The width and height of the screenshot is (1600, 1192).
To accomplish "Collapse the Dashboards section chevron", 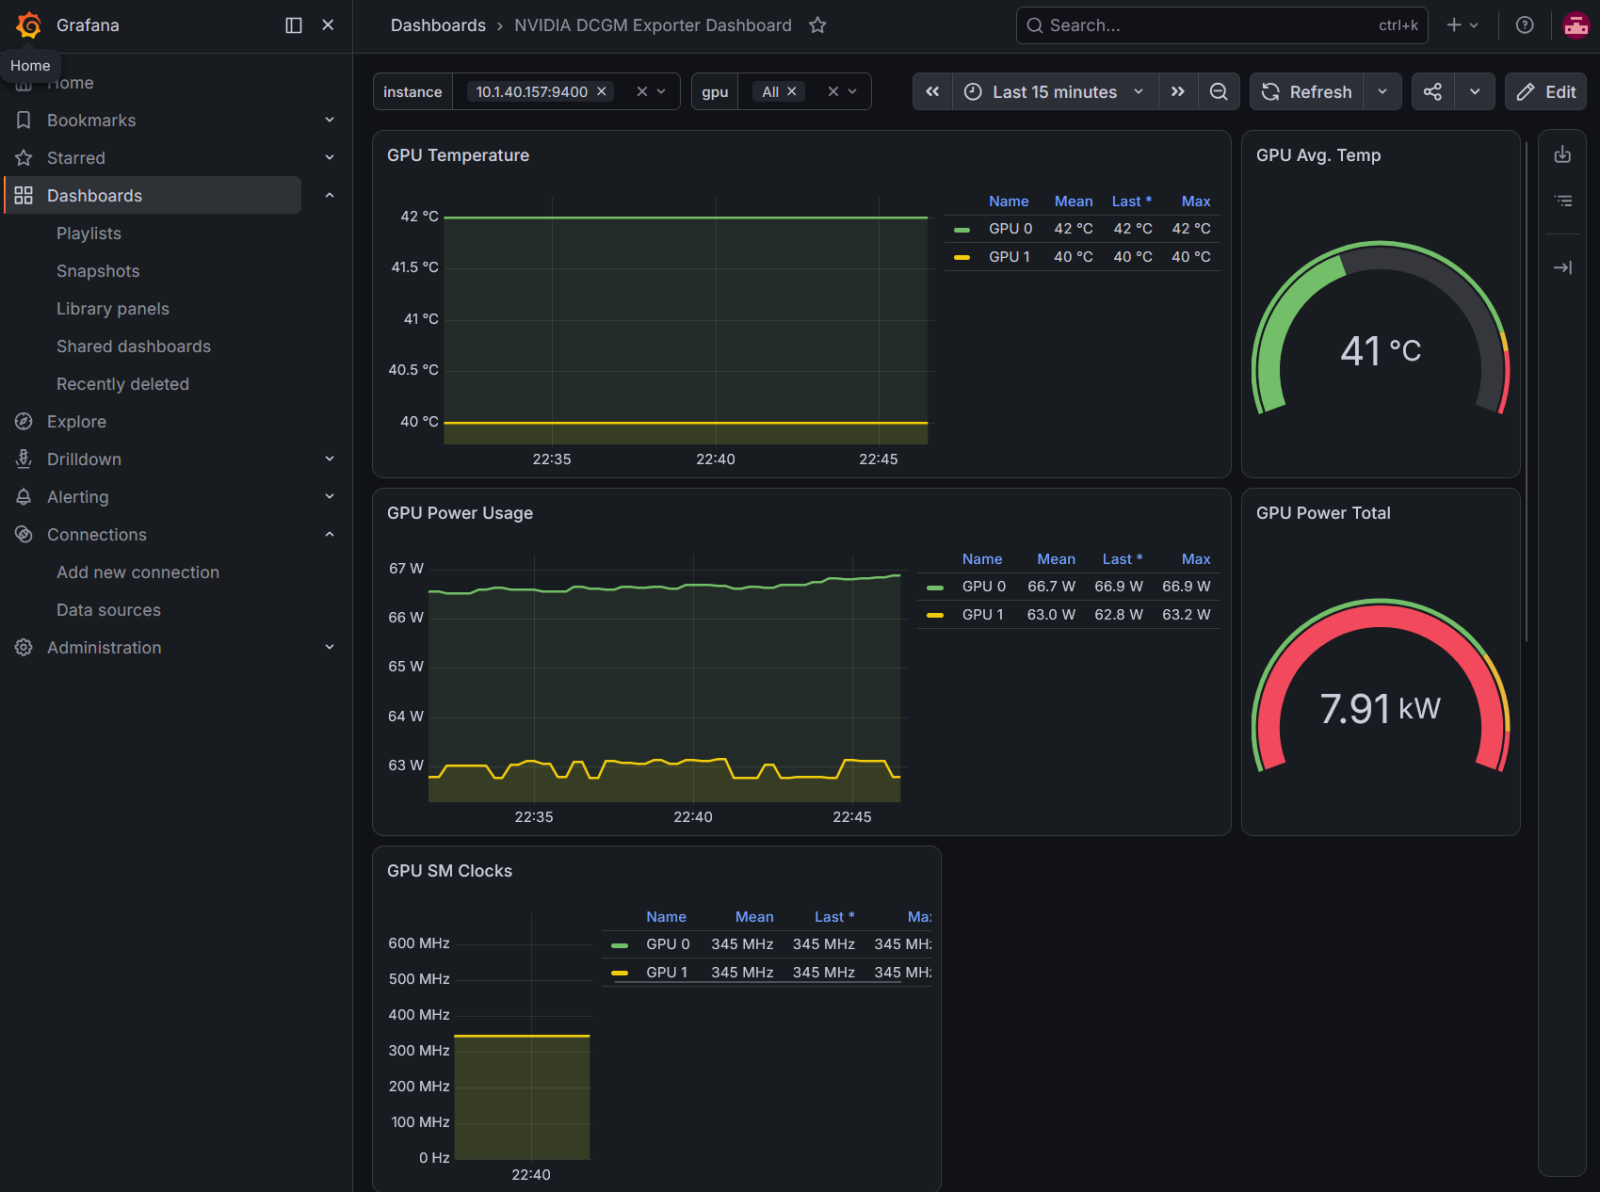I will (329, 196).
